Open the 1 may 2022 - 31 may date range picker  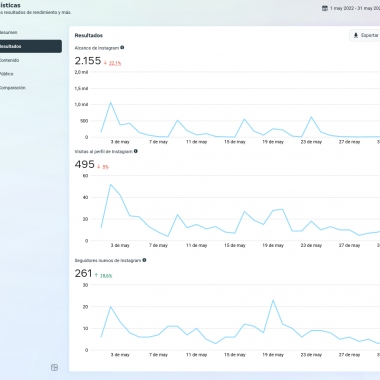pos(351,8)
